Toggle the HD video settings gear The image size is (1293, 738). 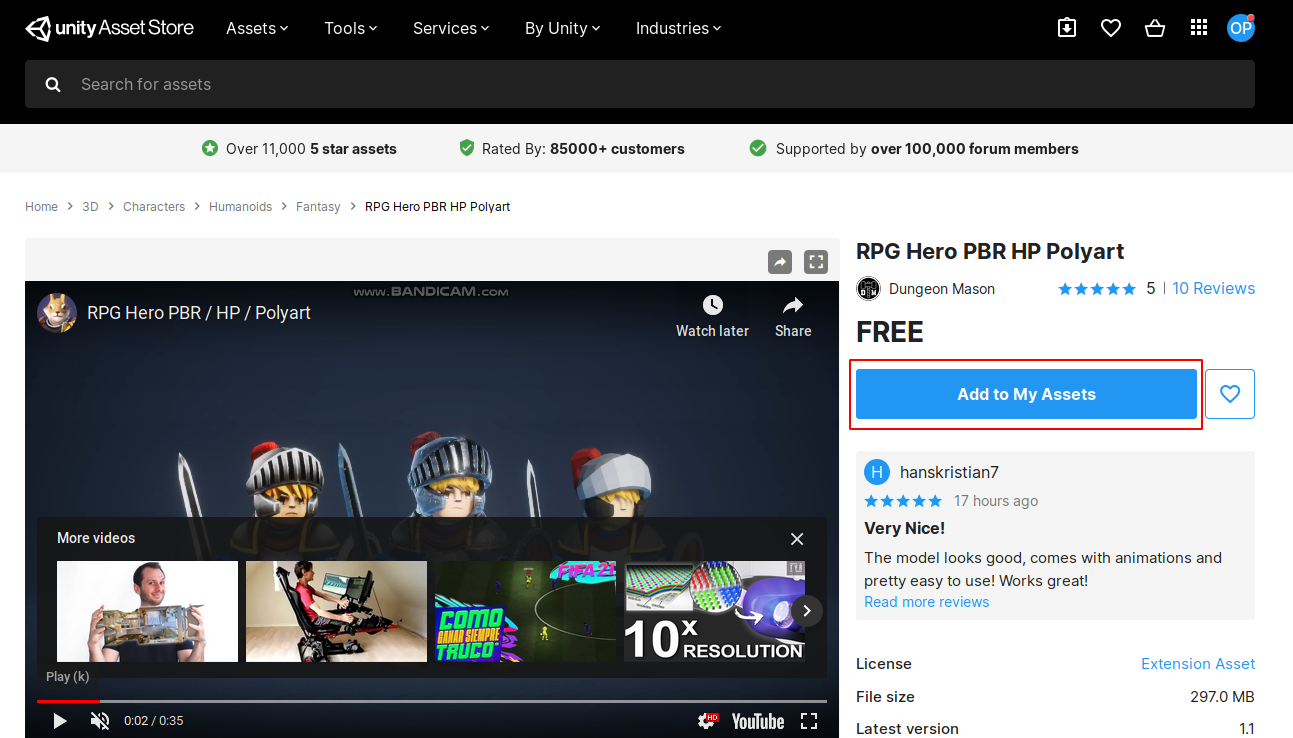(x=708, y=721)
